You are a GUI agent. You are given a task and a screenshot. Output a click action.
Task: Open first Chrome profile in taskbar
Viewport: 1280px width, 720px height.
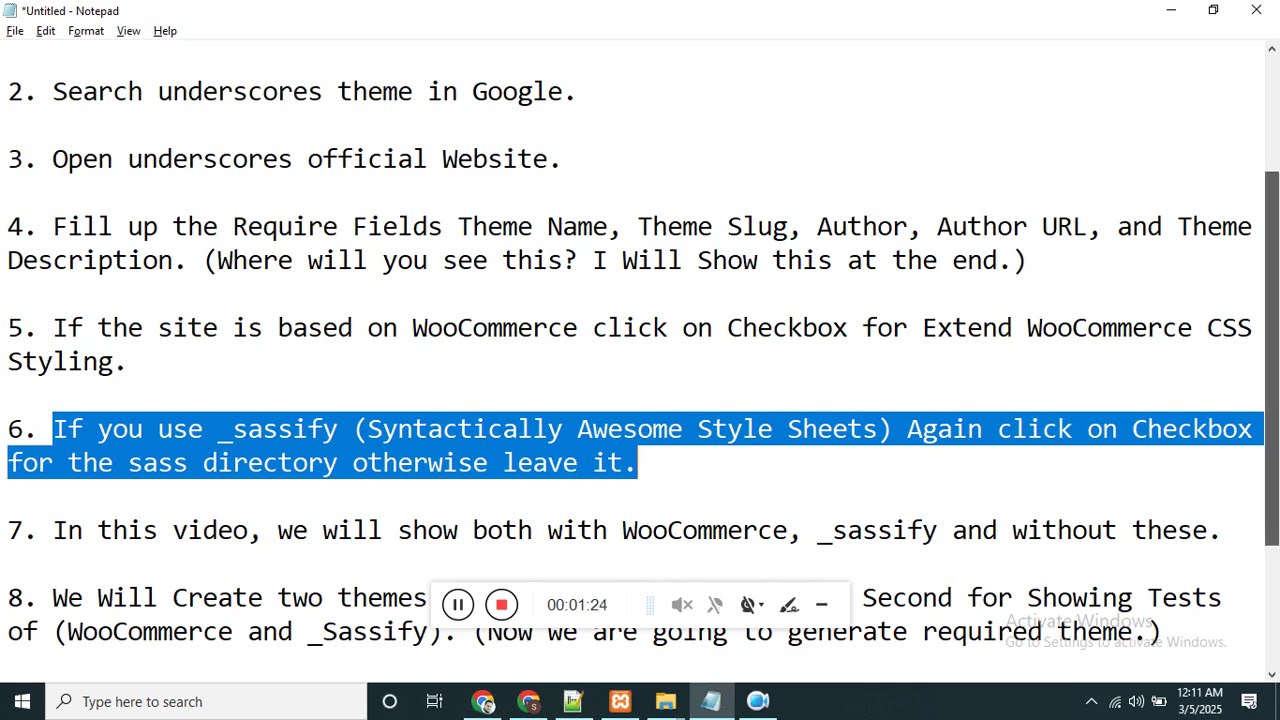(x=484, y=701)
